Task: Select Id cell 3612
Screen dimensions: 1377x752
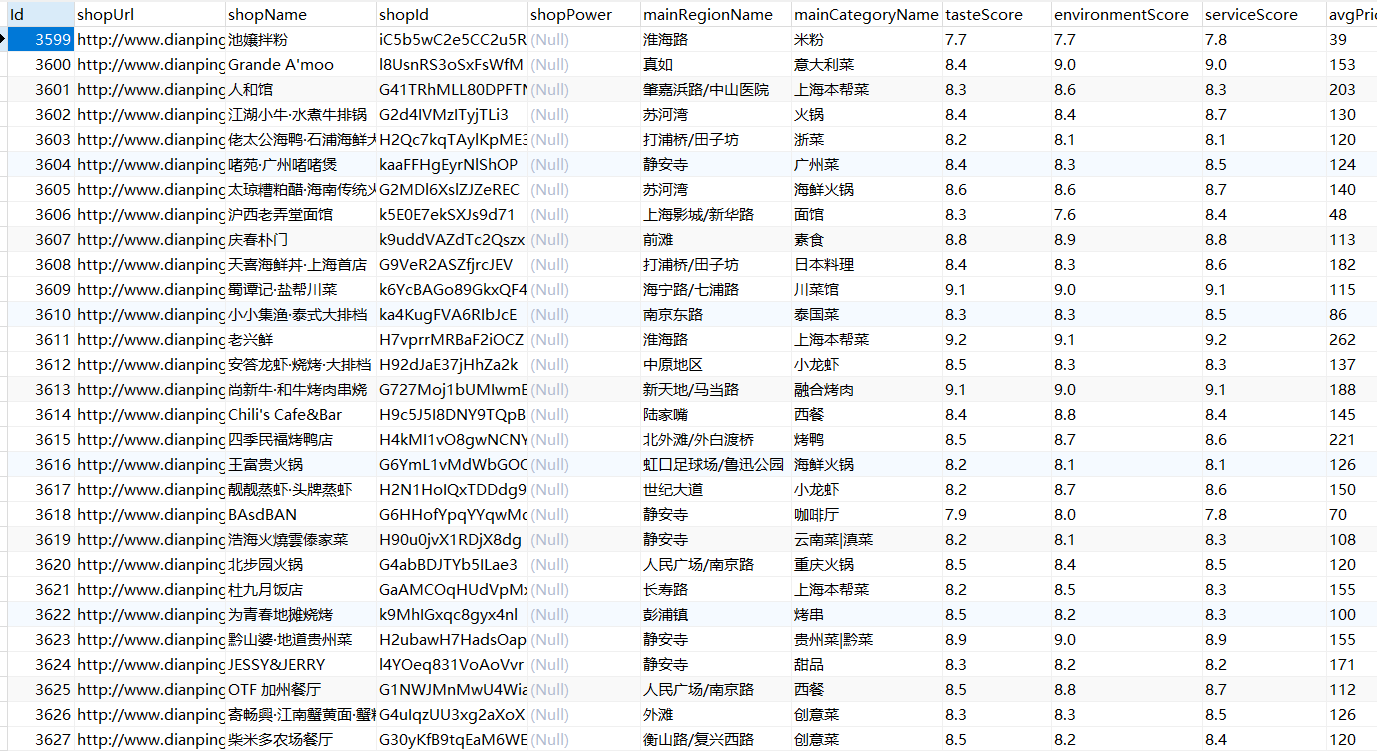Action: tap(40, 365)
